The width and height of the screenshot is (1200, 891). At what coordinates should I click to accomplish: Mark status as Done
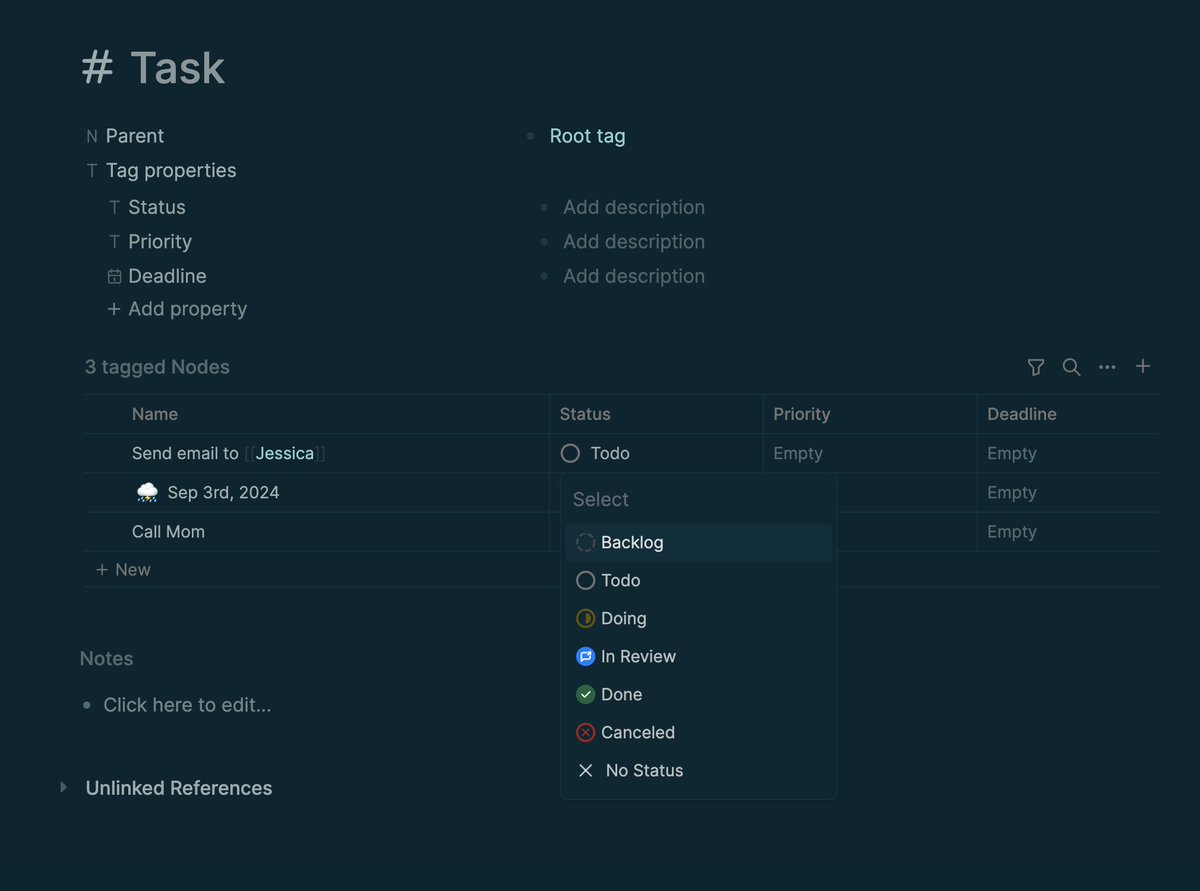698,694
